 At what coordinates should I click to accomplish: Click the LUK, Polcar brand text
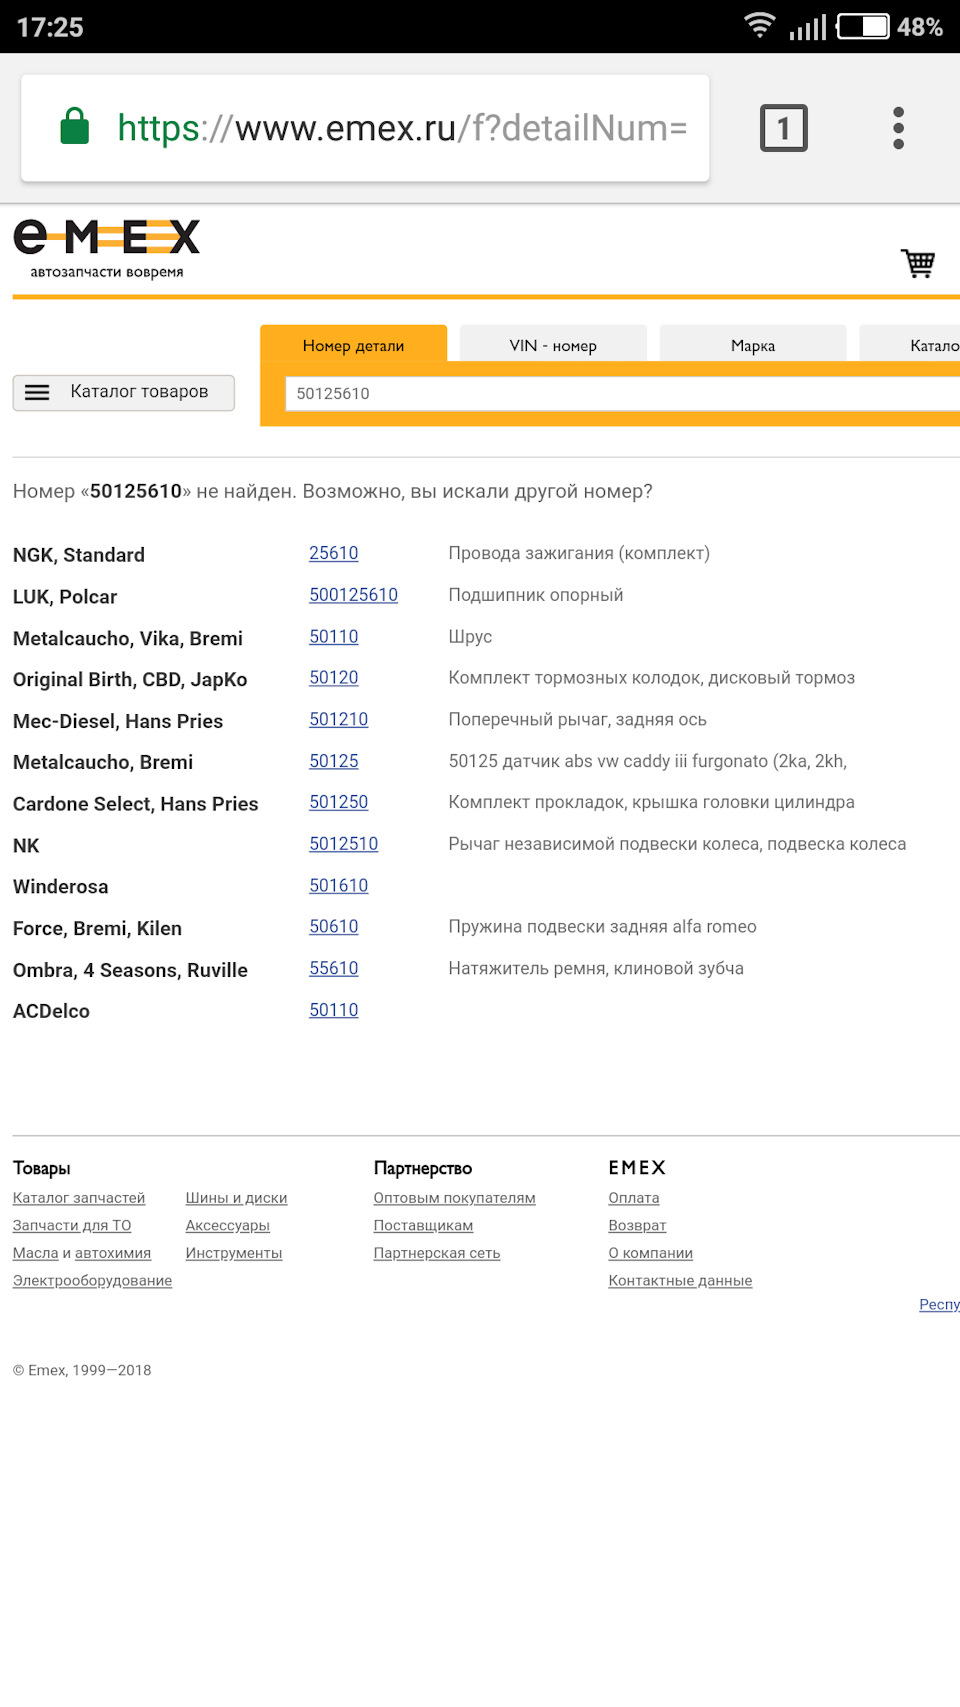65,597
